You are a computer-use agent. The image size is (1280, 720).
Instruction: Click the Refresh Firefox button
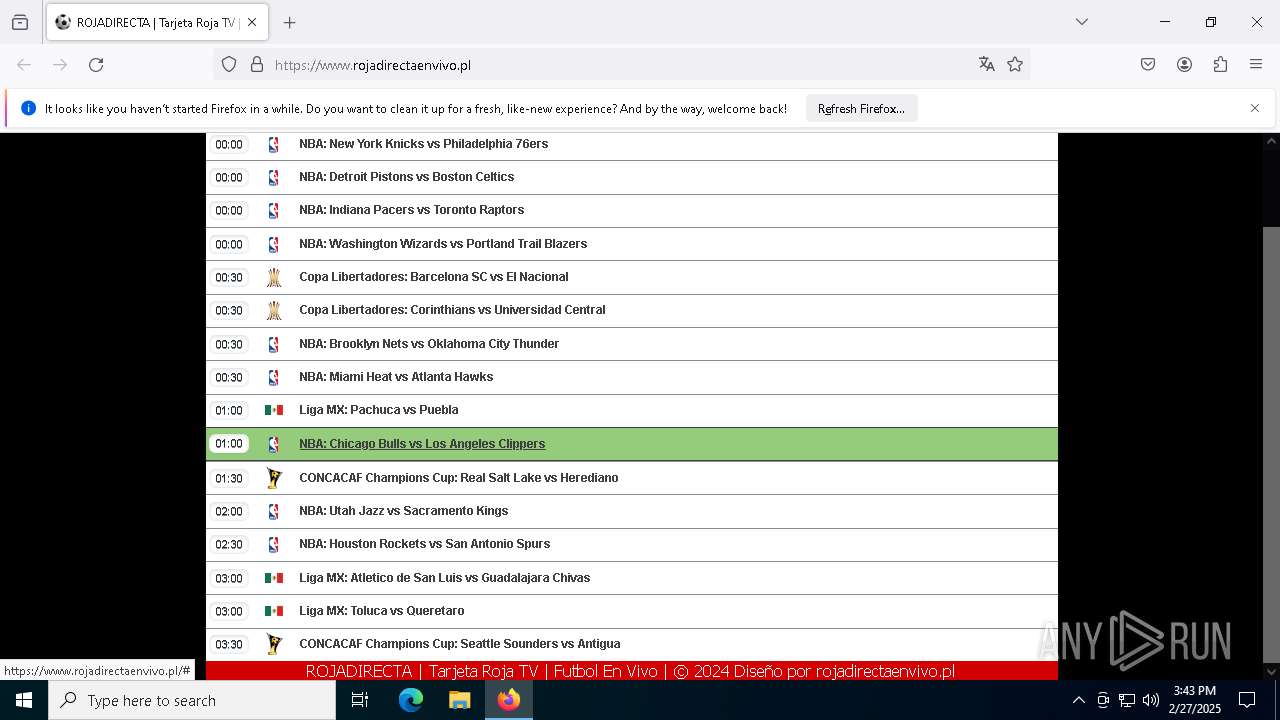coord(861,109)
